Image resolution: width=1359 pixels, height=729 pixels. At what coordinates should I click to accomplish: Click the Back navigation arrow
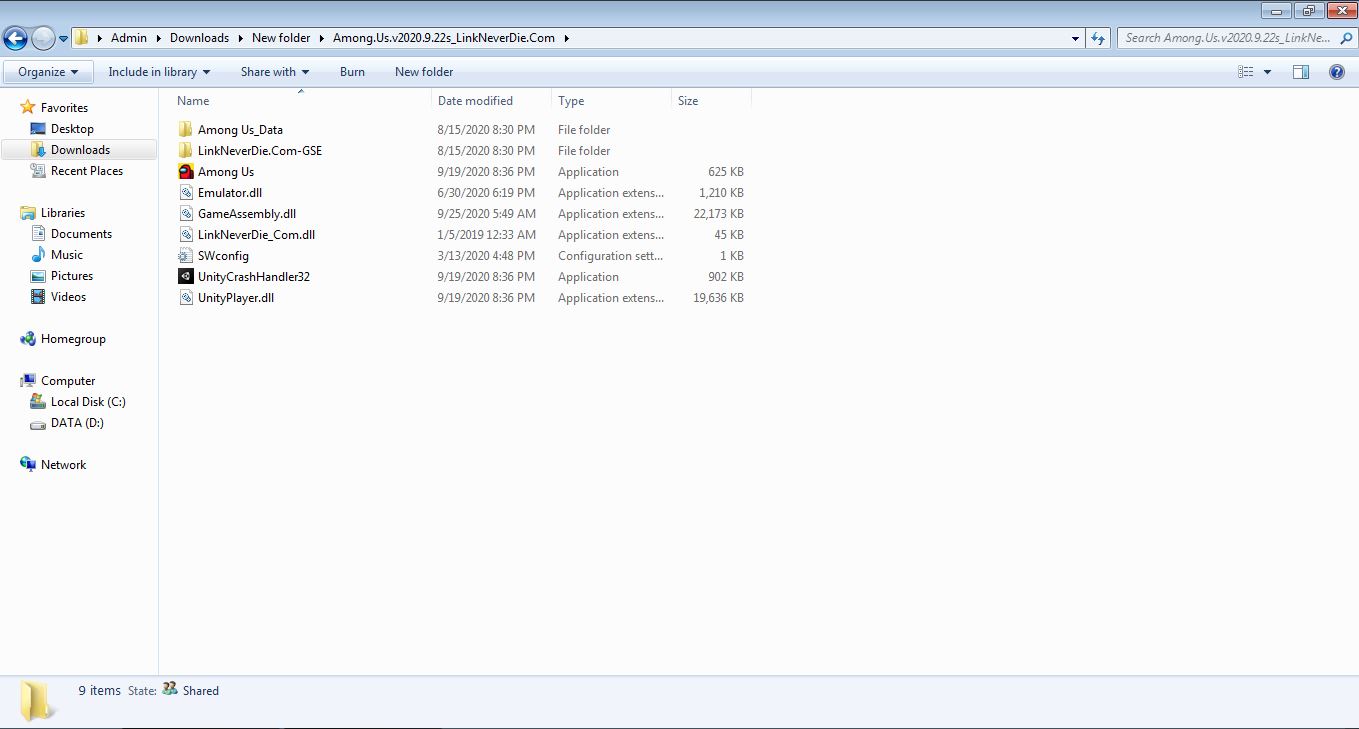pos(16,38)
